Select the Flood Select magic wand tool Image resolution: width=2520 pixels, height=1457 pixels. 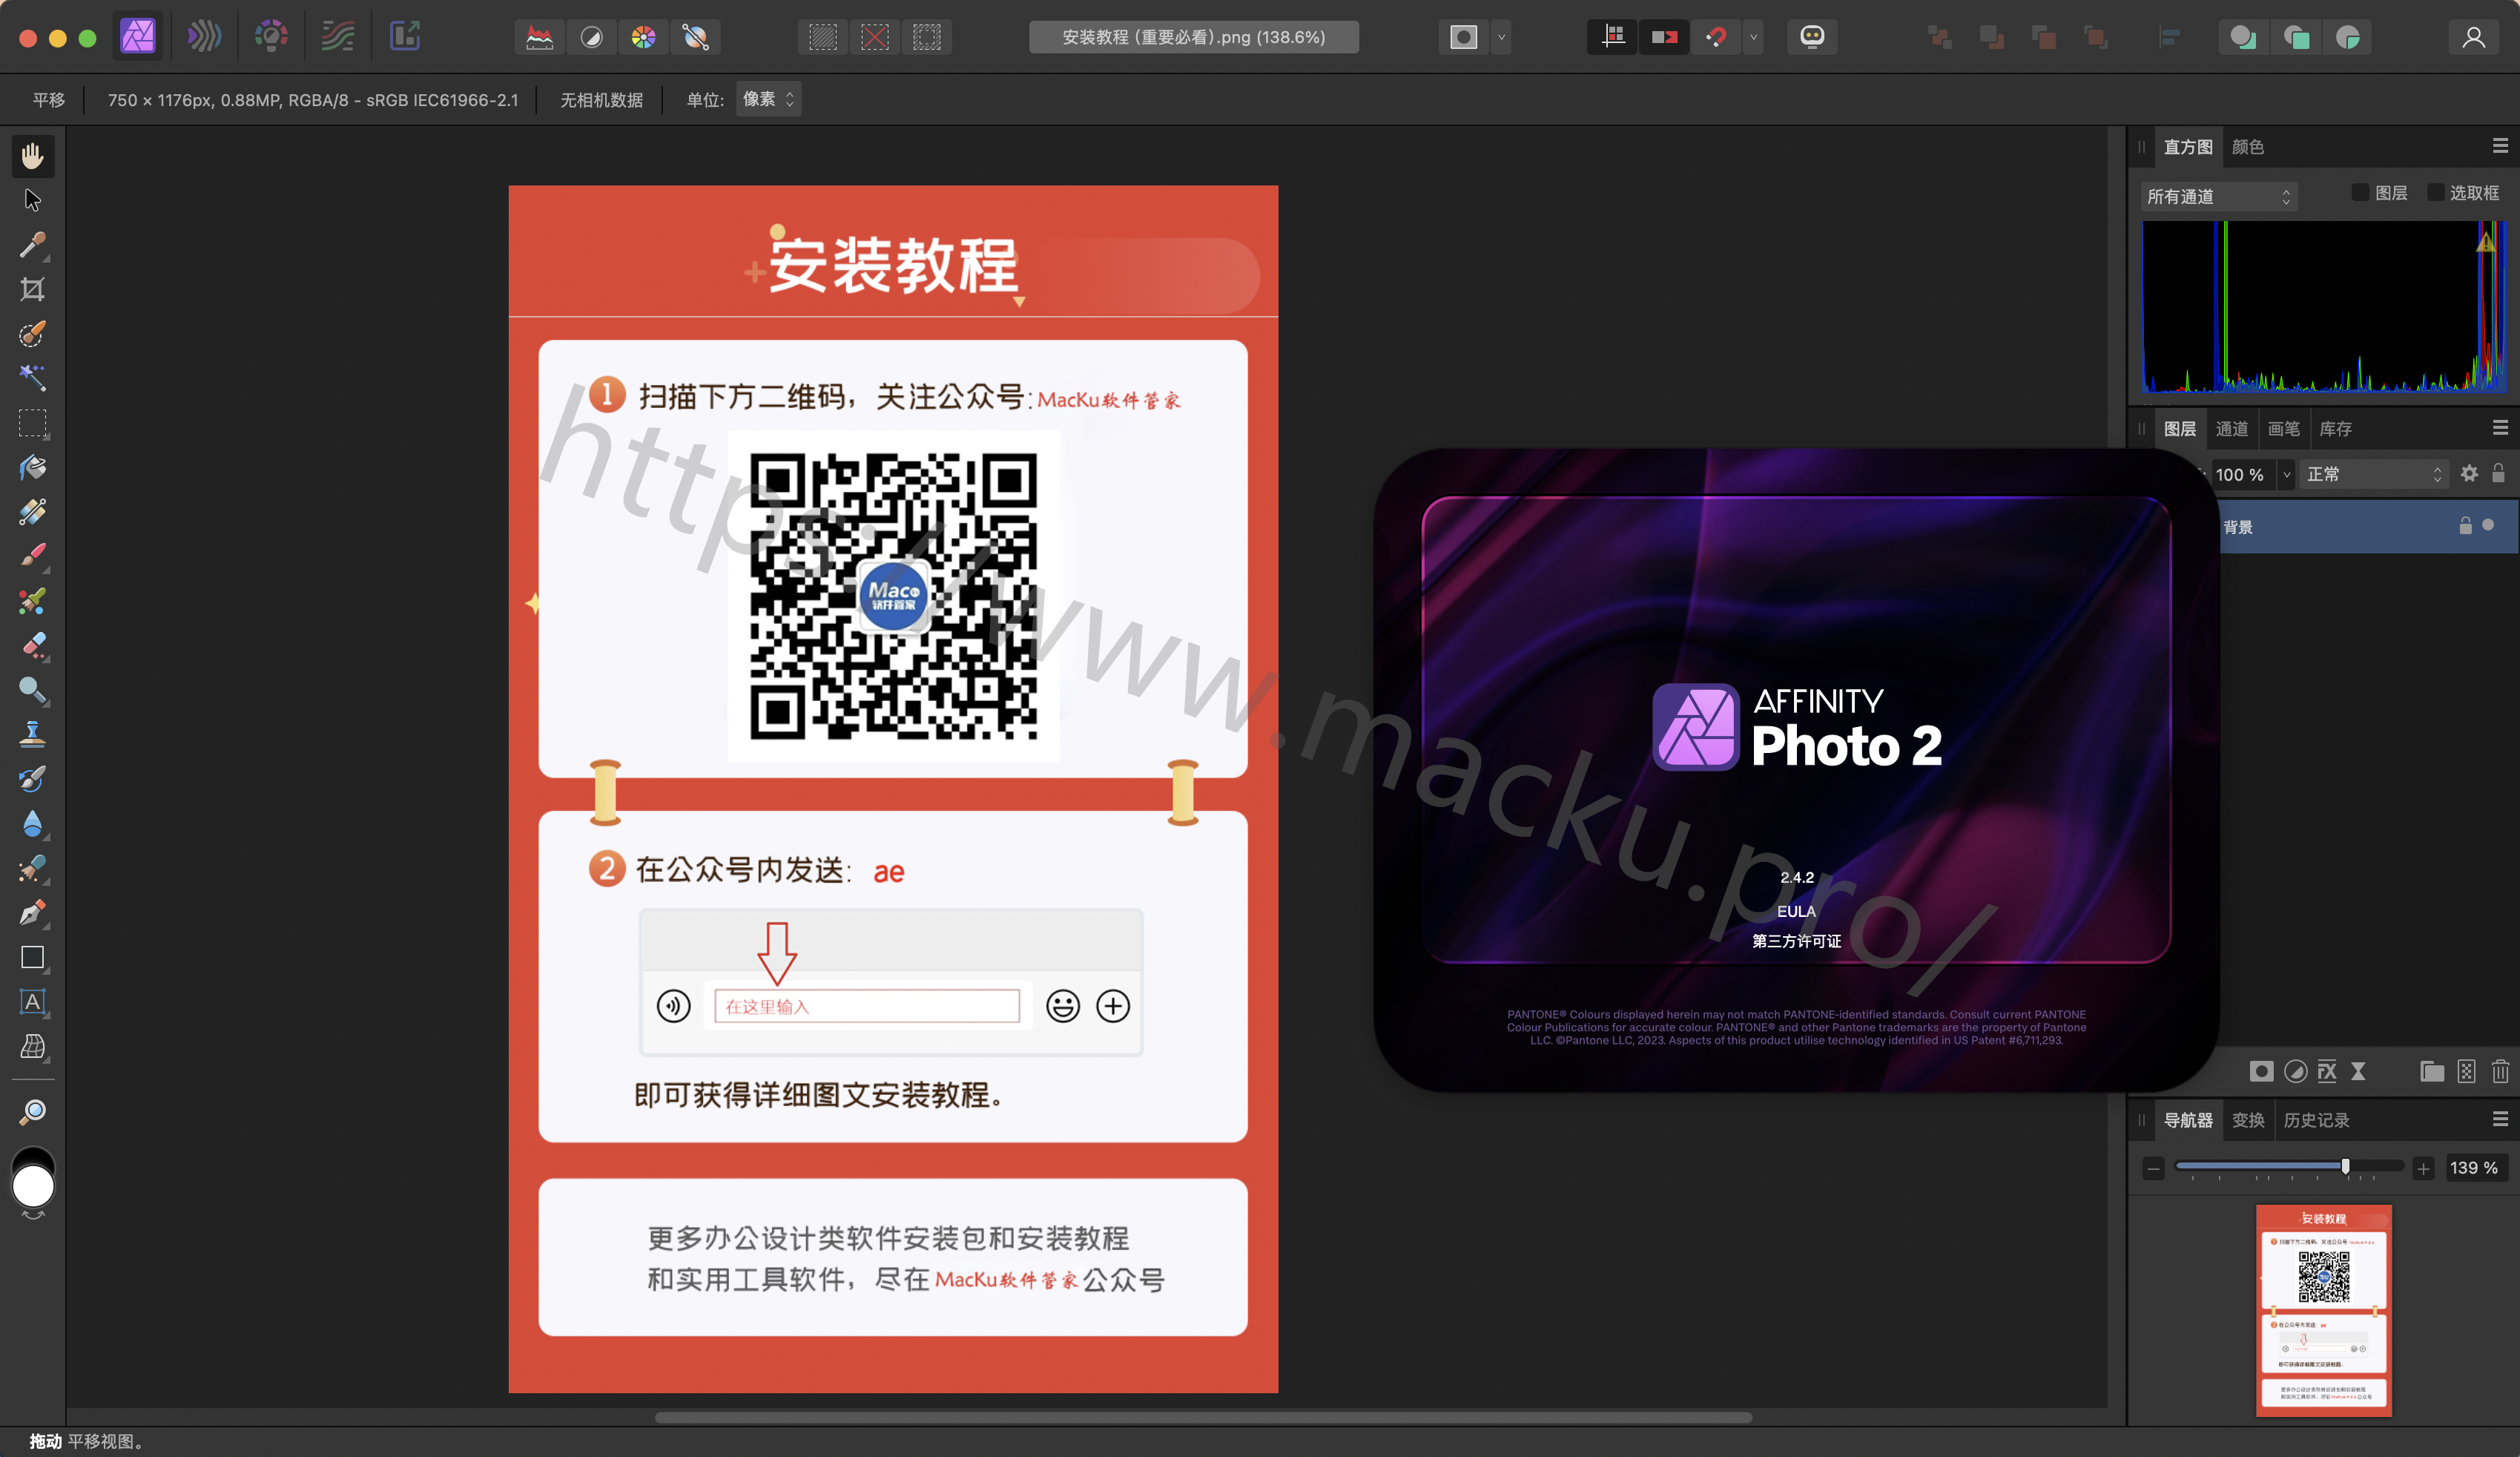[32, 378]
